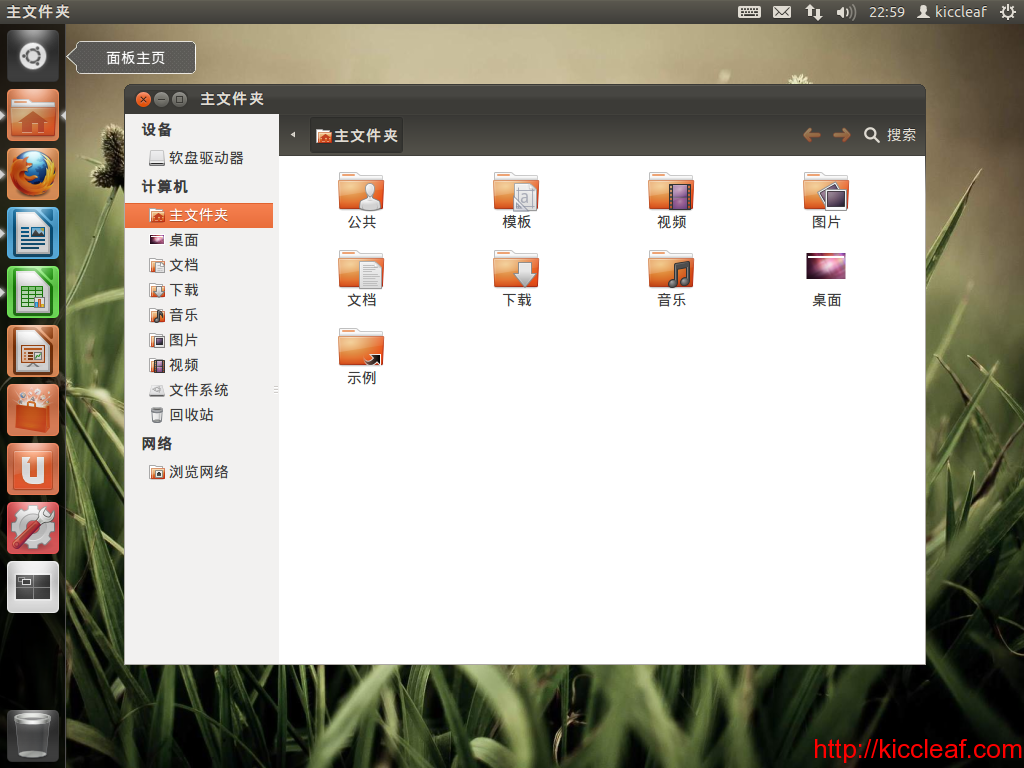1024x768 pixels.
Task: Open Ubuntu Software Center launcher icon
Action: [33, 410]
